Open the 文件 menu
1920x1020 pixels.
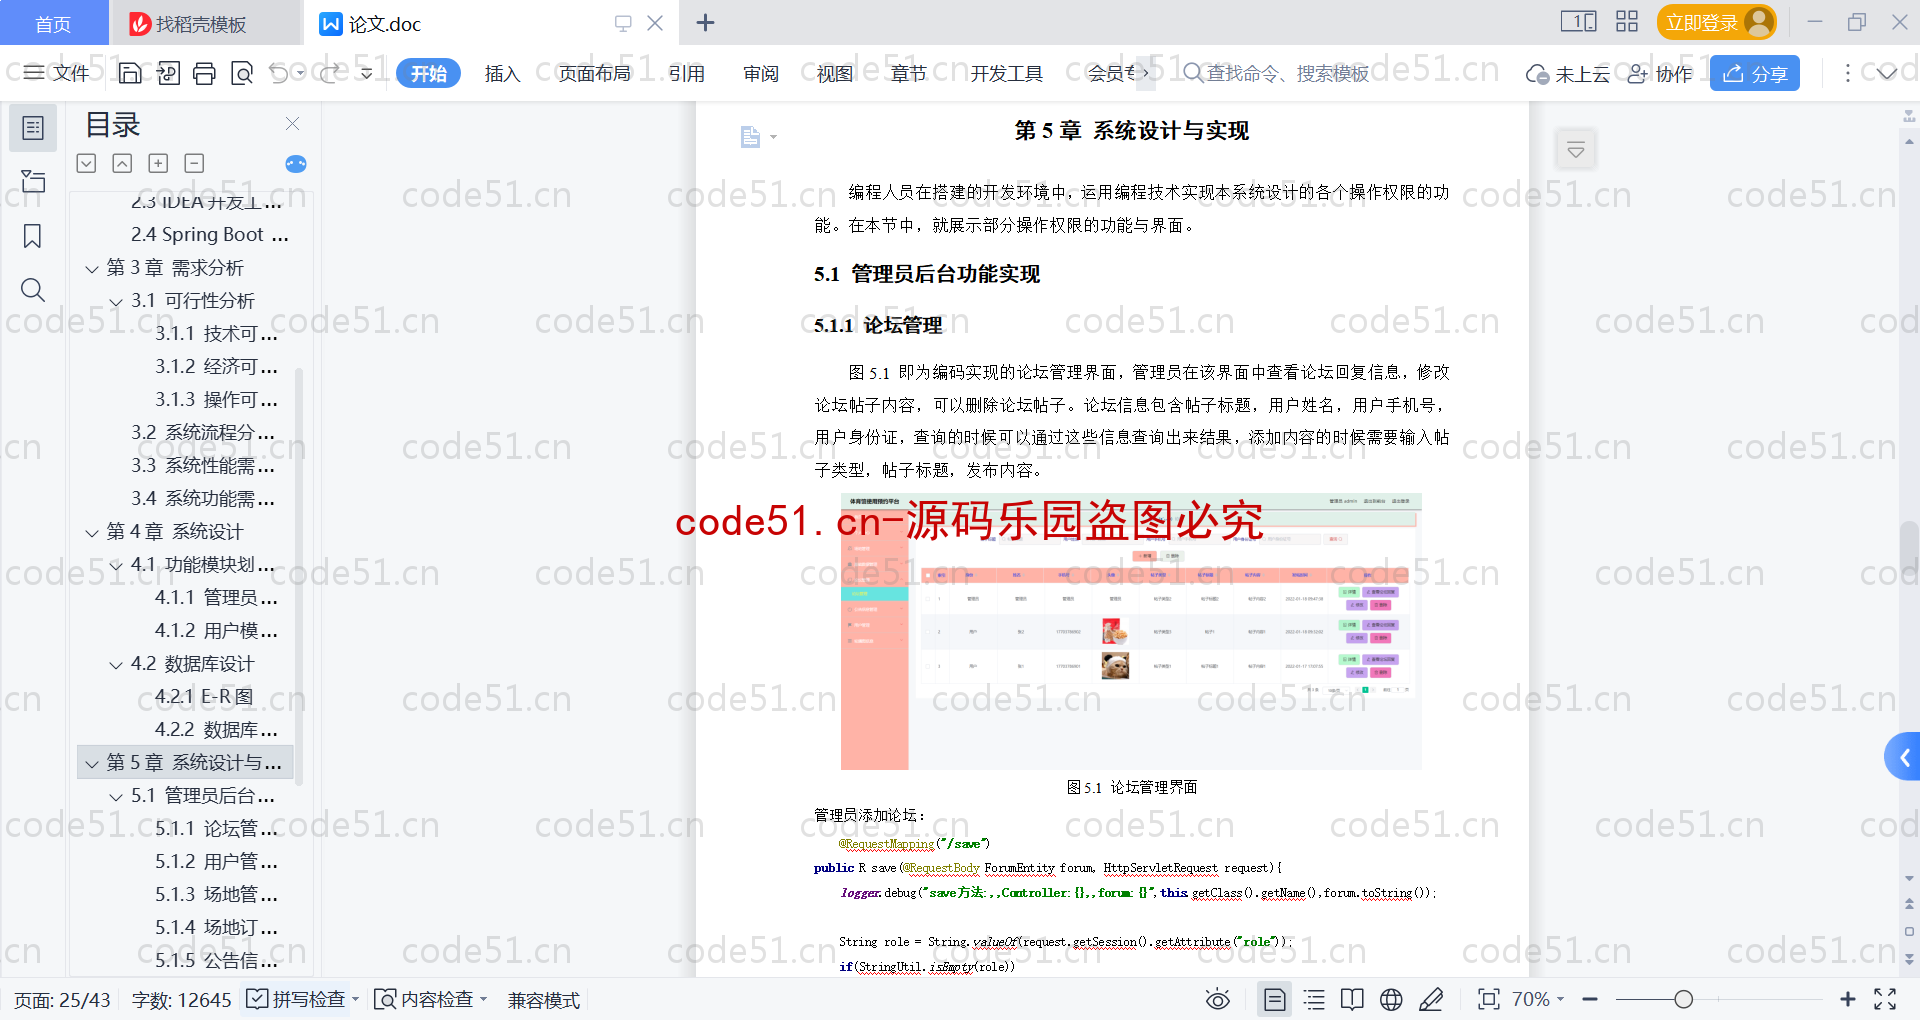57,73
